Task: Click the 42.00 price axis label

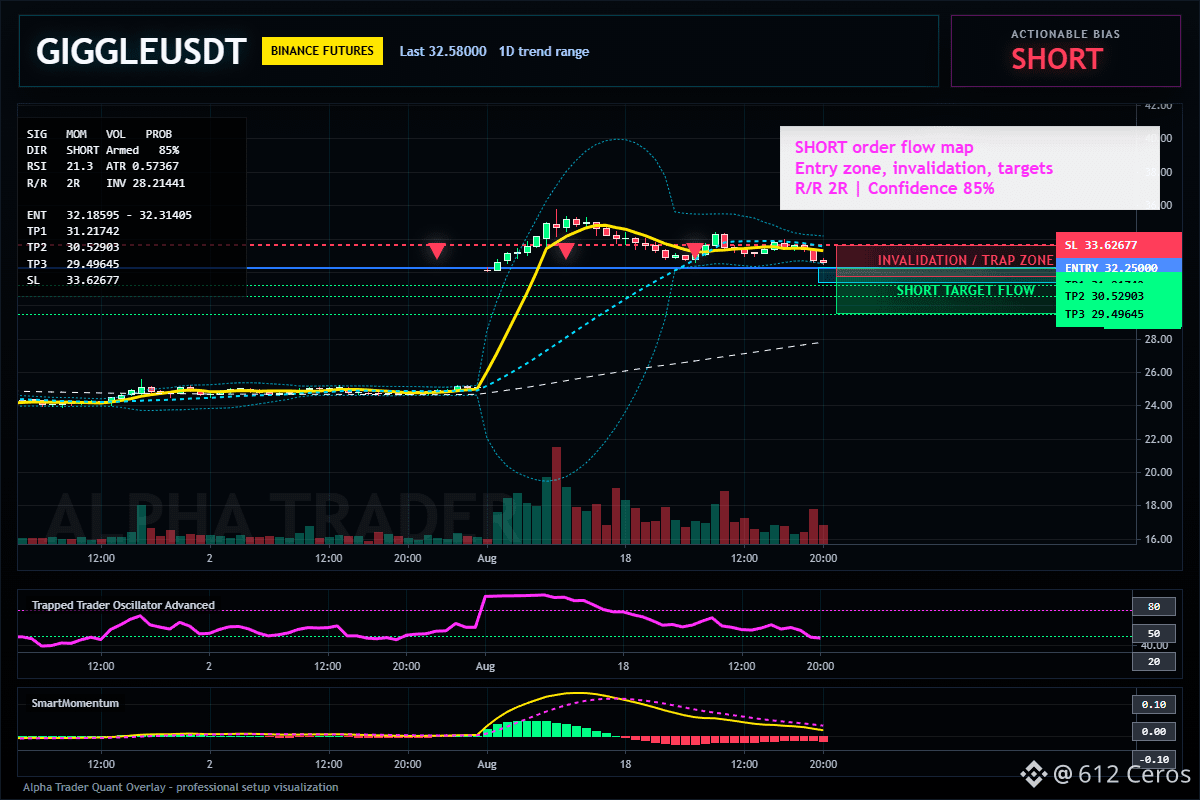Action: 1158,105
